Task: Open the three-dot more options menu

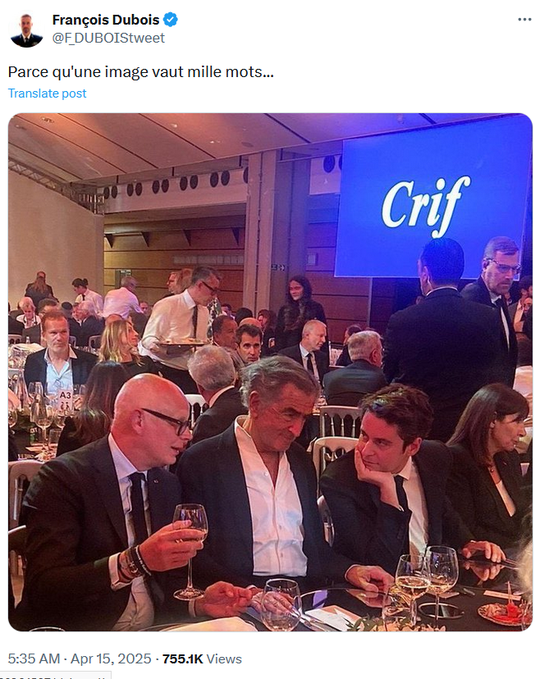Action: coord(524,19)
